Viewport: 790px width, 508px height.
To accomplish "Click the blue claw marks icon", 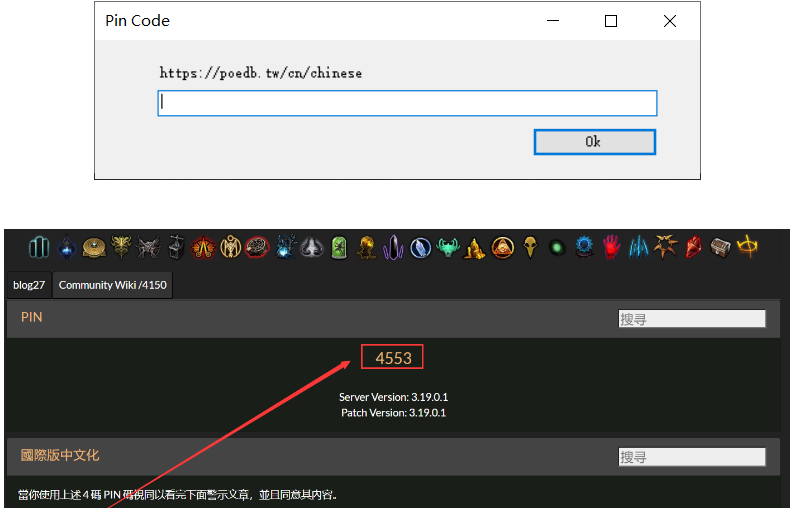I will tap(638, 247).
